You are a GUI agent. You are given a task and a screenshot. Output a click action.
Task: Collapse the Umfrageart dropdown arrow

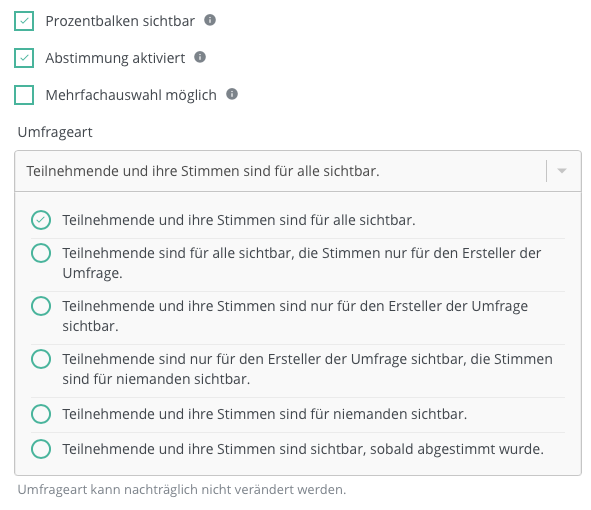coord(562,171)
